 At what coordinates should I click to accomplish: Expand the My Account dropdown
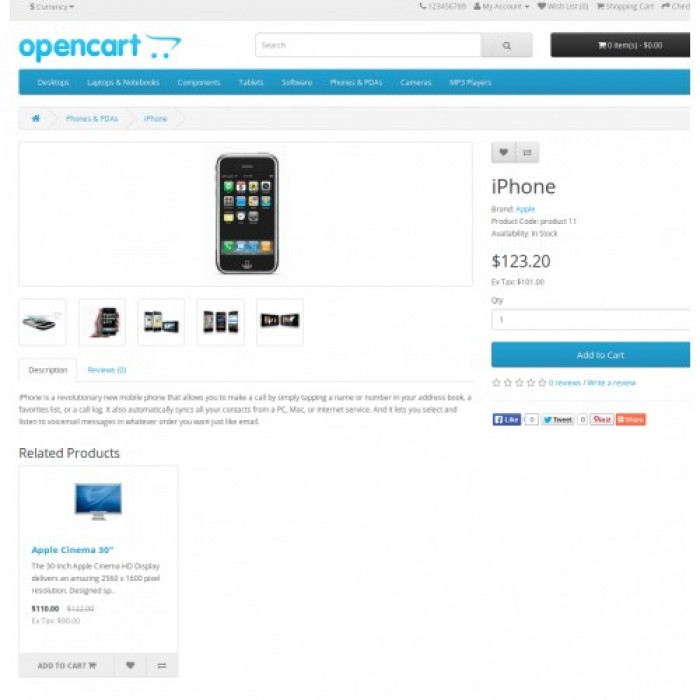(x=501, y=6)
